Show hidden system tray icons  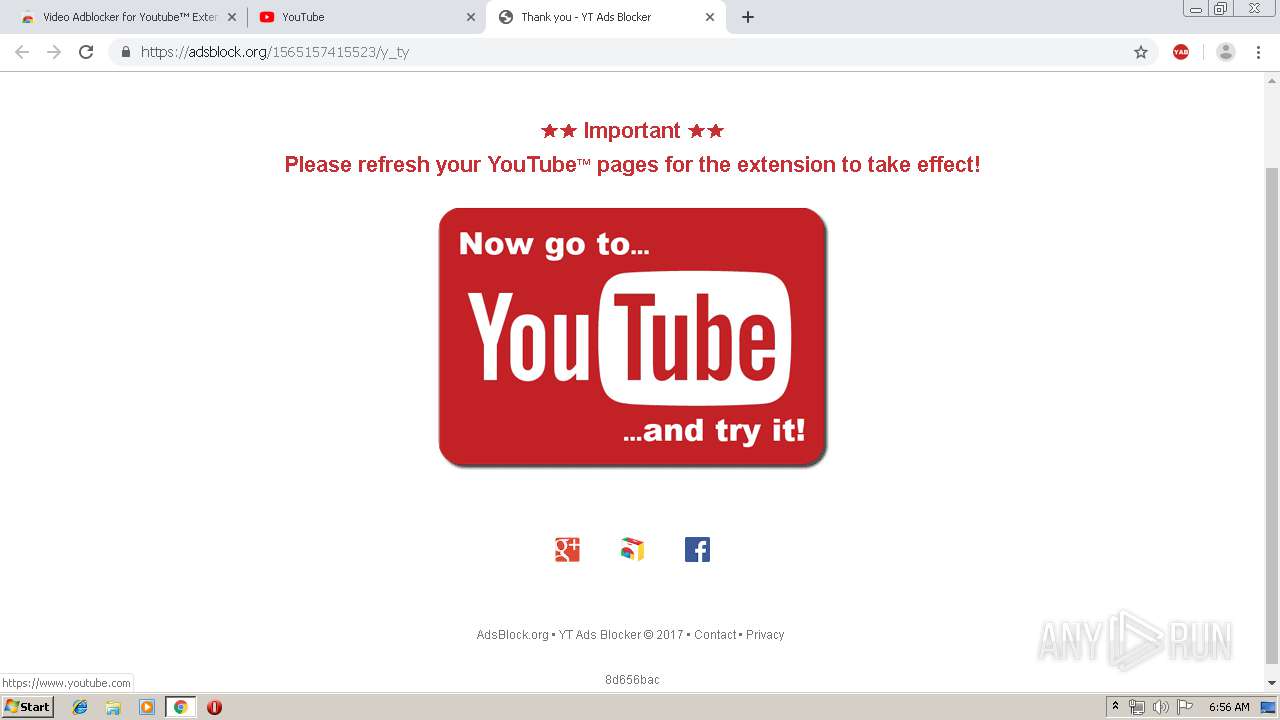pos(1115,707)
